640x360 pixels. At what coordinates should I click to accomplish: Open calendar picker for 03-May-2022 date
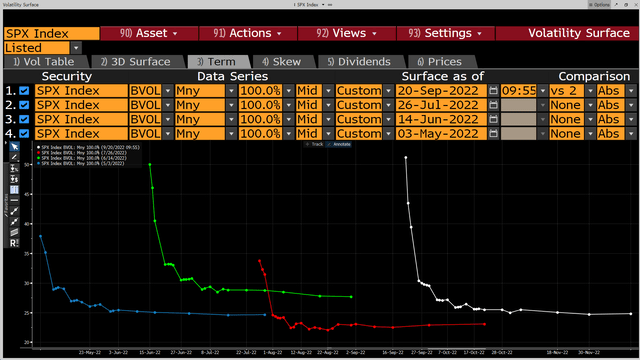tap(493, 133)
